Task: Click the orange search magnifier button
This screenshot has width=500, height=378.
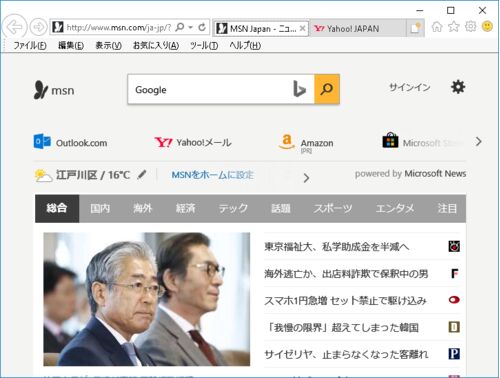Action: 327,89
